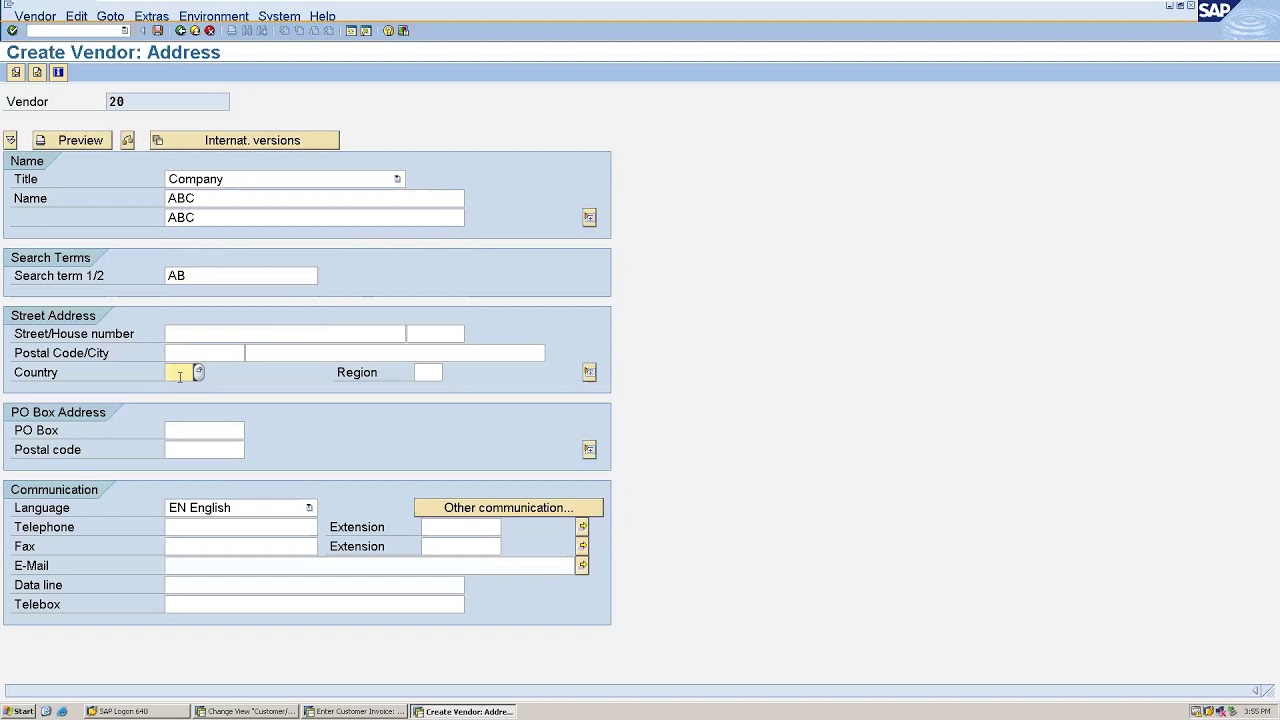Click the second Name line containing ABC
Screen dimensions: 1280x720
[x=314, y=217]
